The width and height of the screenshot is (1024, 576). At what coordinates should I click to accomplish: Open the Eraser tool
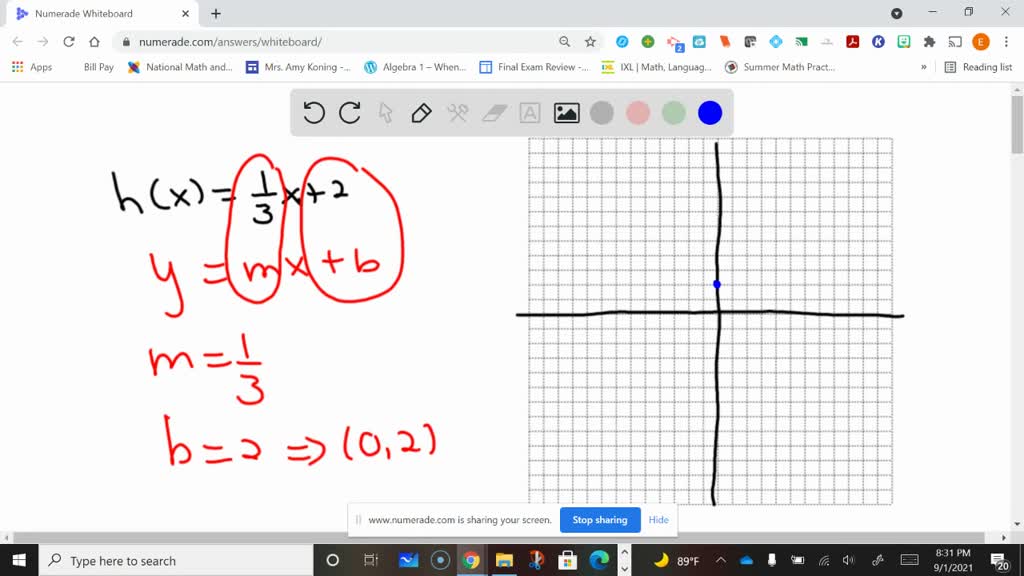coord(493,113)
